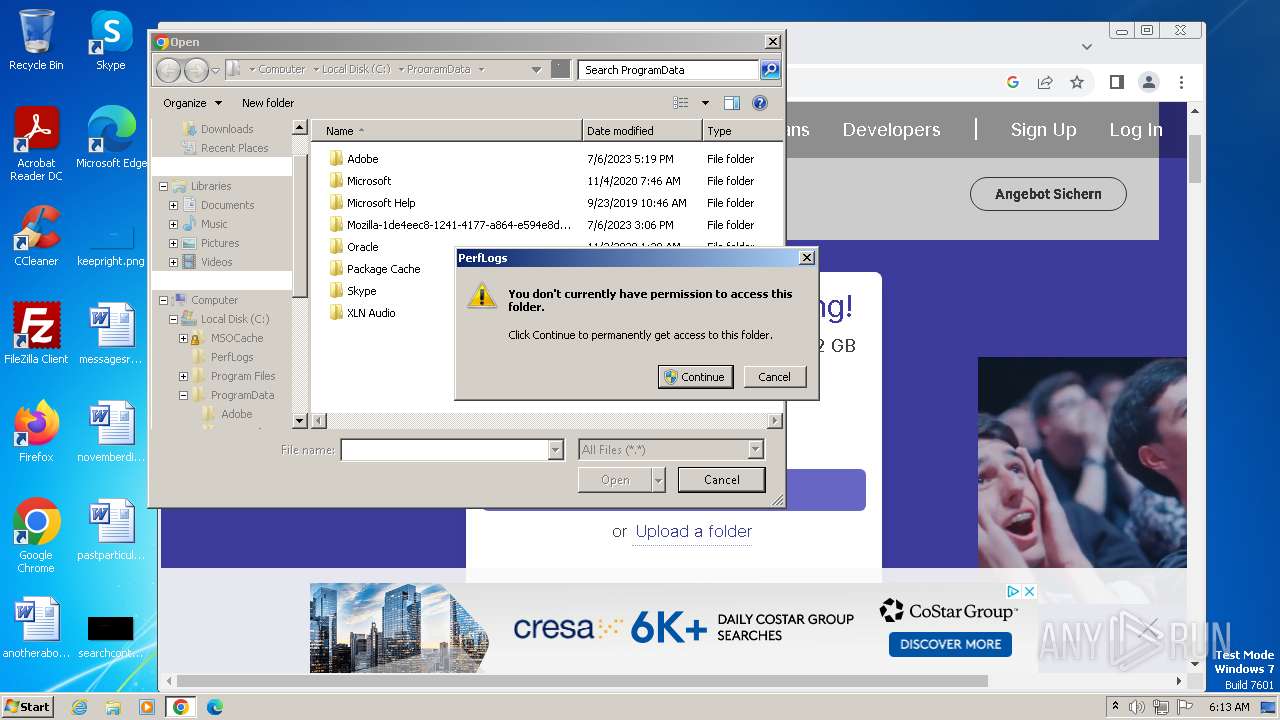Collapse the Computer tree node

coord(163,300)
